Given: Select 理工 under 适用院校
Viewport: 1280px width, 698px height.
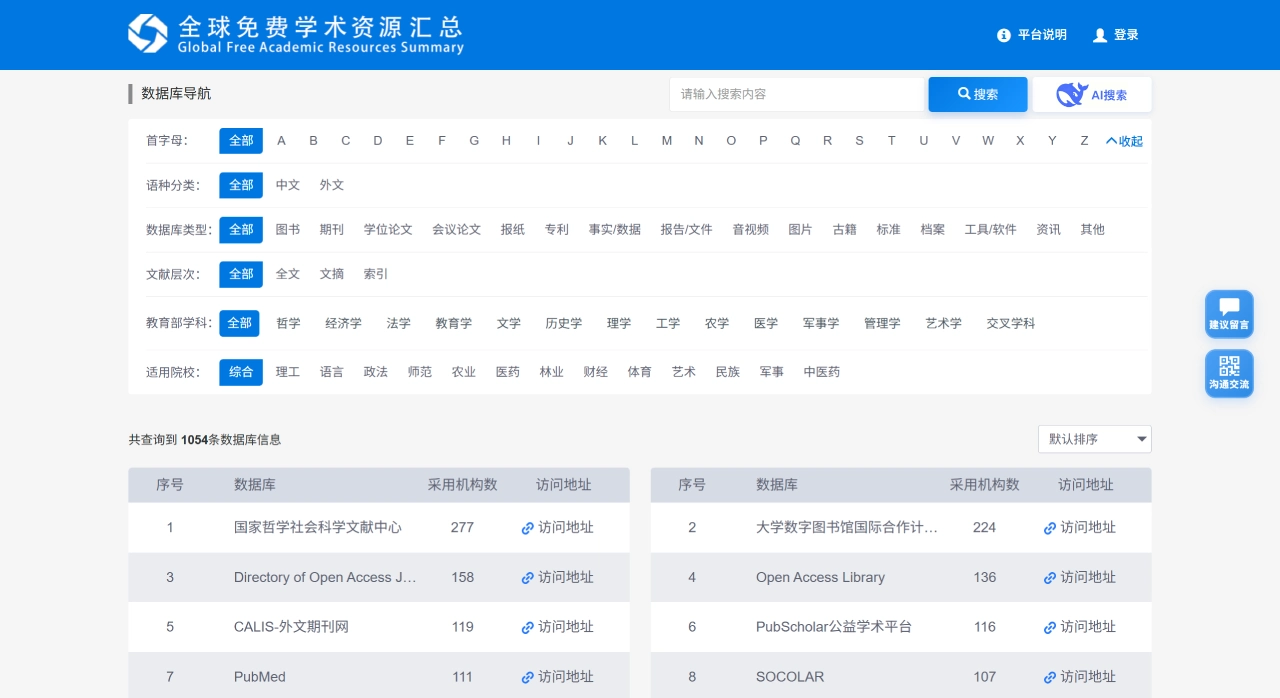Looking at the screenshot, I should click(288, 372).
